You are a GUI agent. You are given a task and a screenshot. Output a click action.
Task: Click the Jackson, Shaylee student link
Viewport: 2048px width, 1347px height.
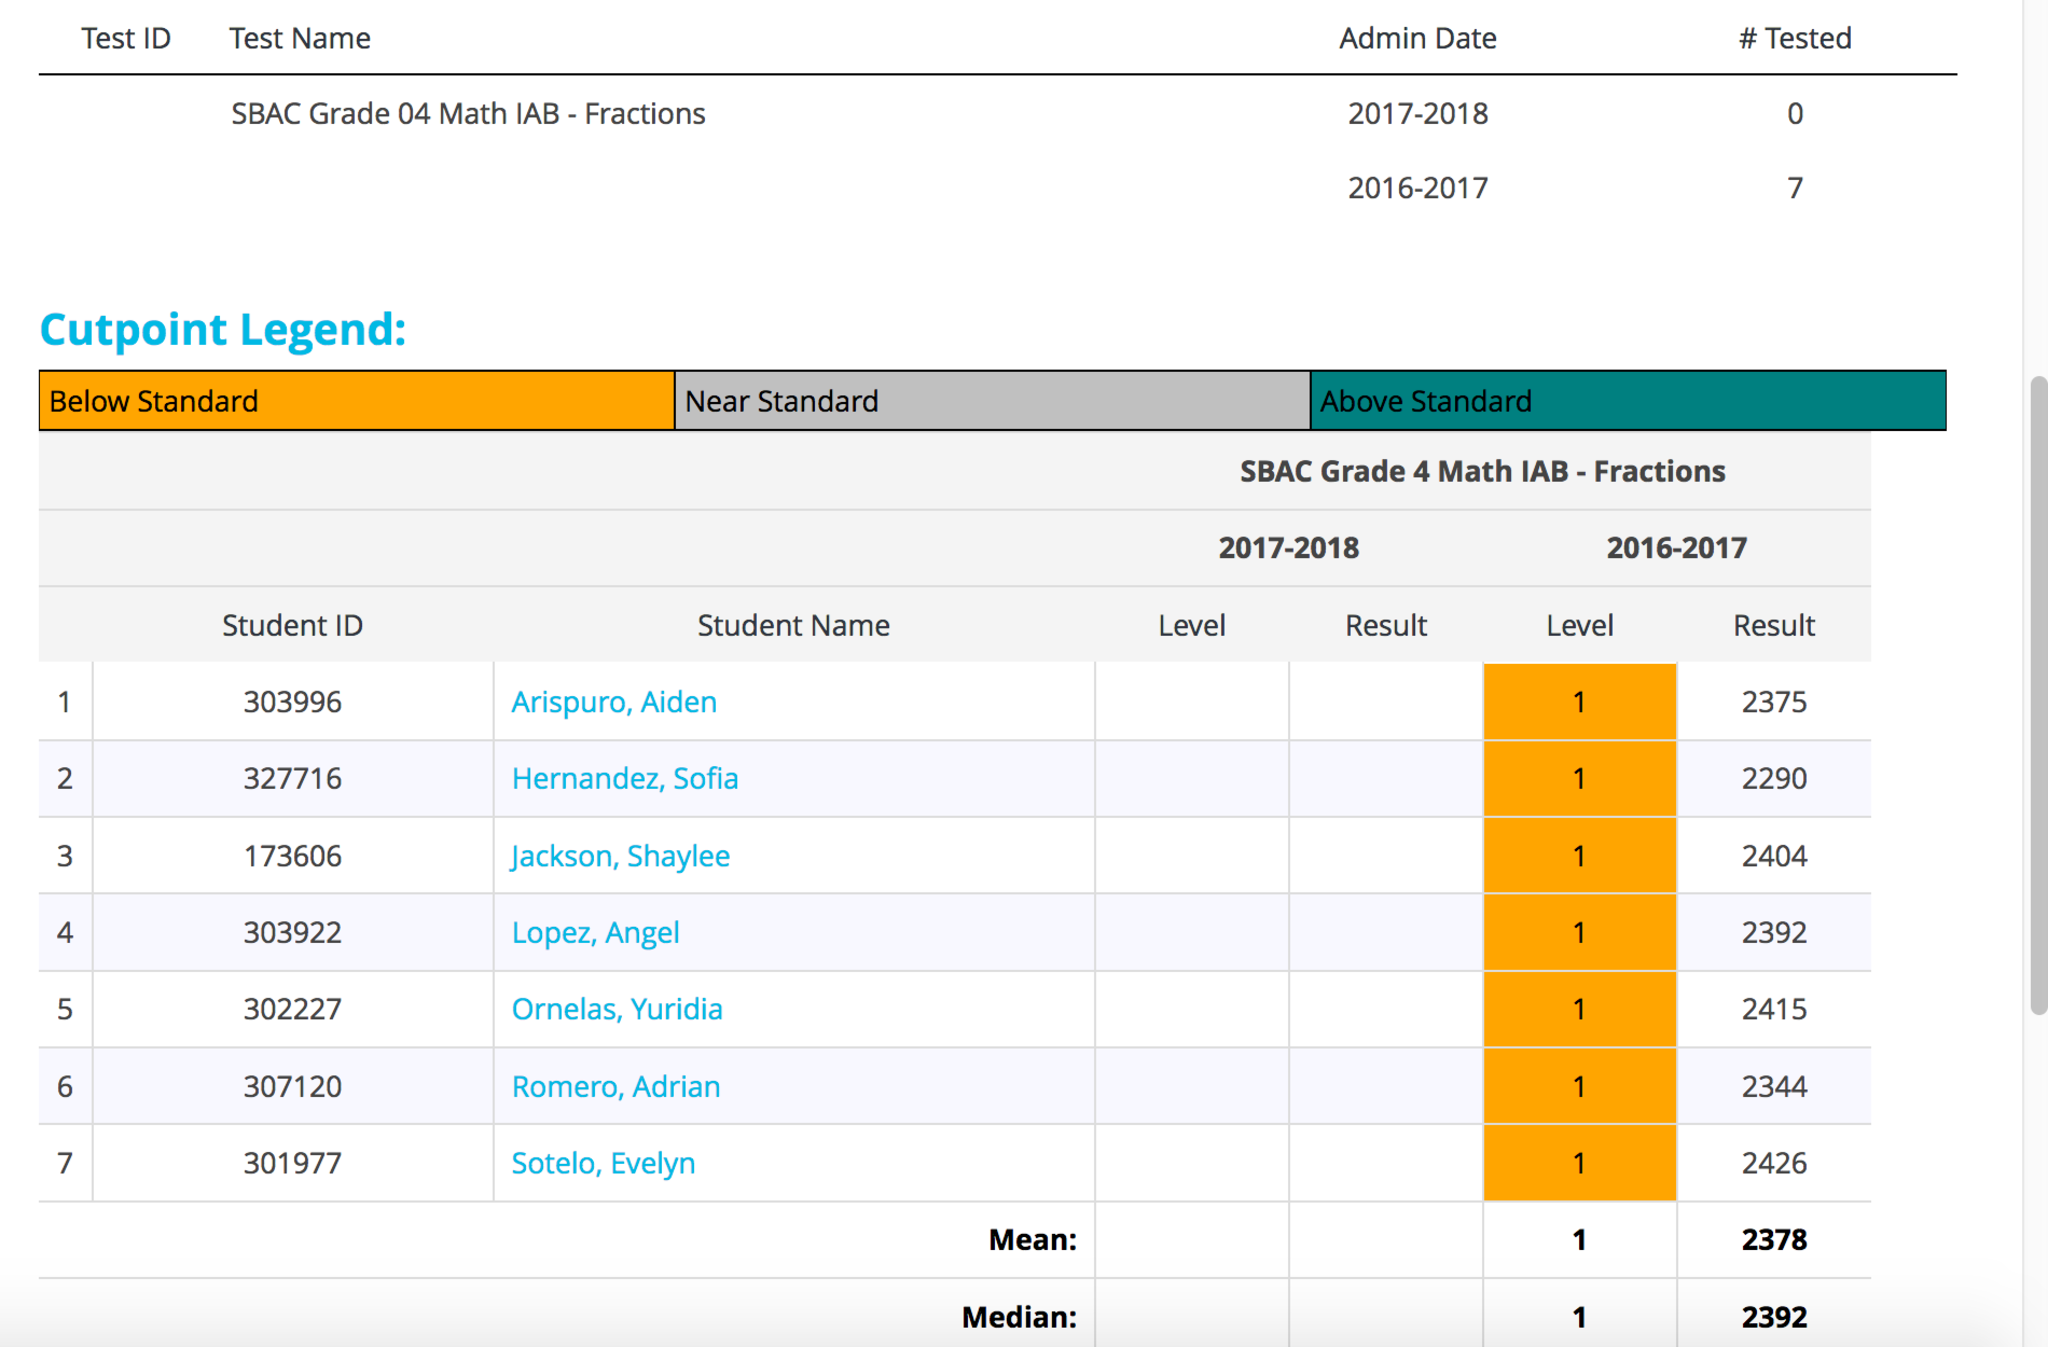tap(620, 856)
